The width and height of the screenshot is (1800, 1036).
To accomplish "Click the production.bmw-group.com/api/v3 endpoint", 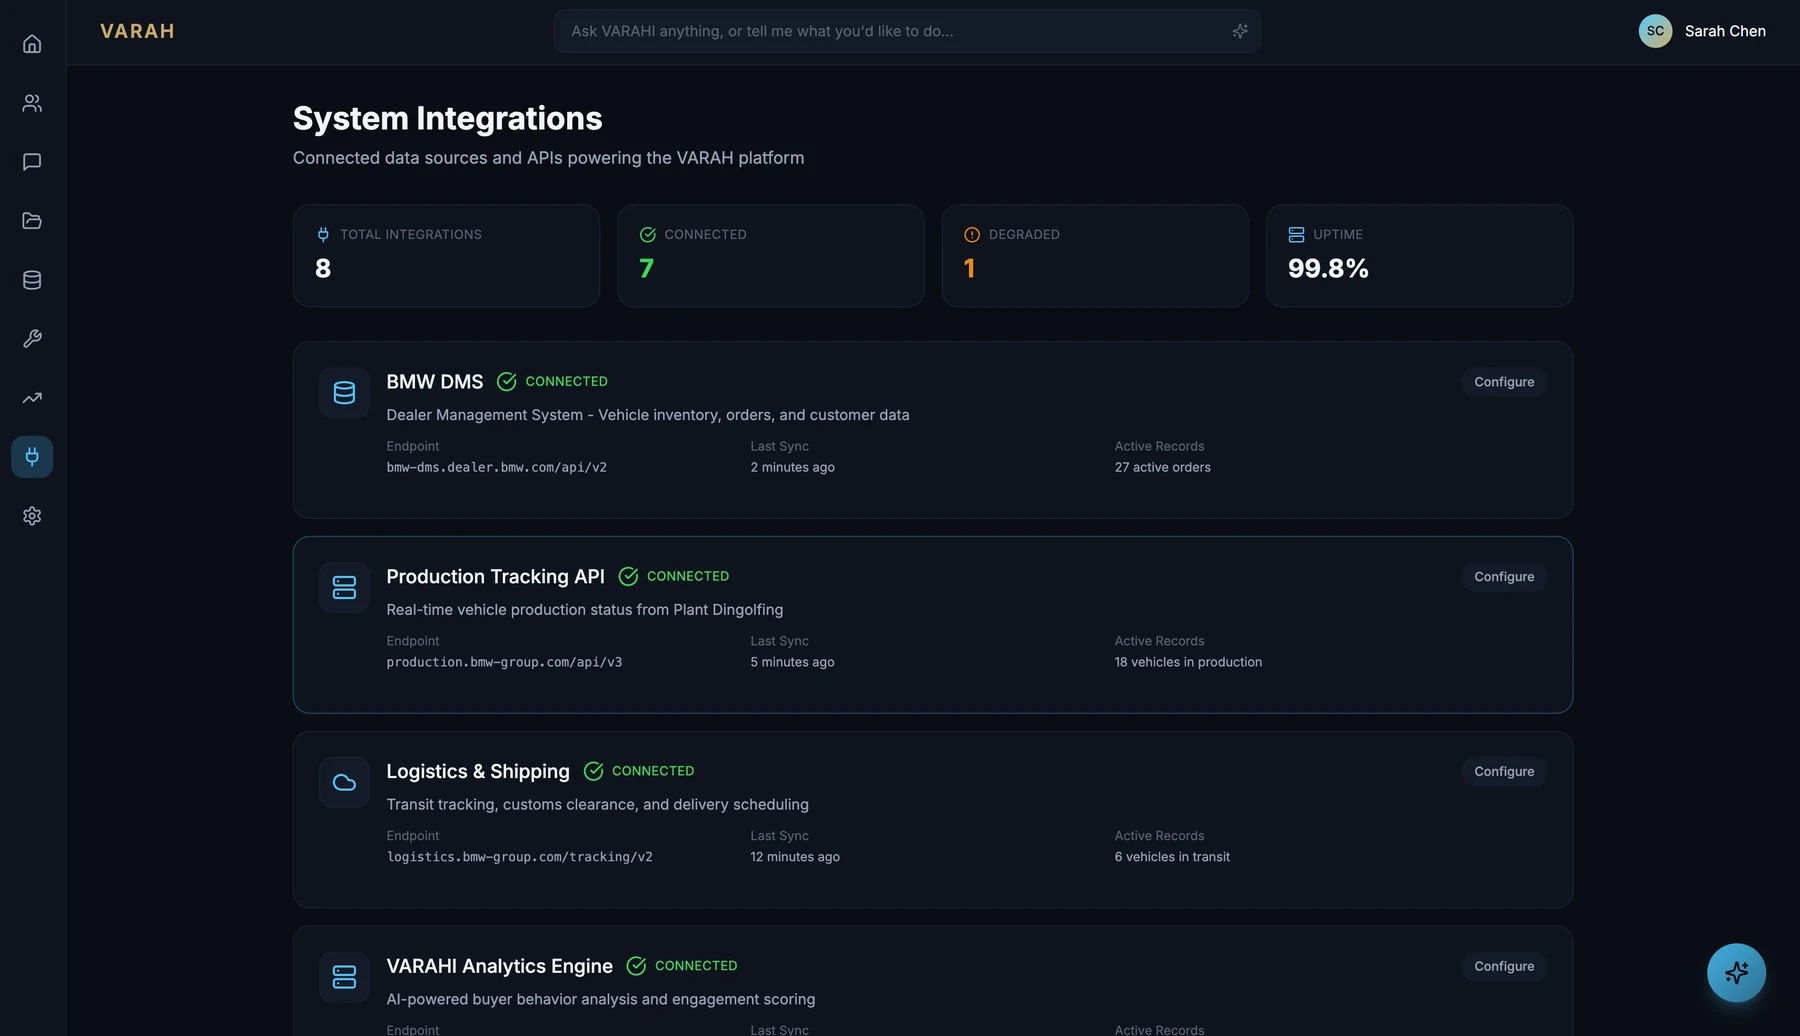I will 504,662.
